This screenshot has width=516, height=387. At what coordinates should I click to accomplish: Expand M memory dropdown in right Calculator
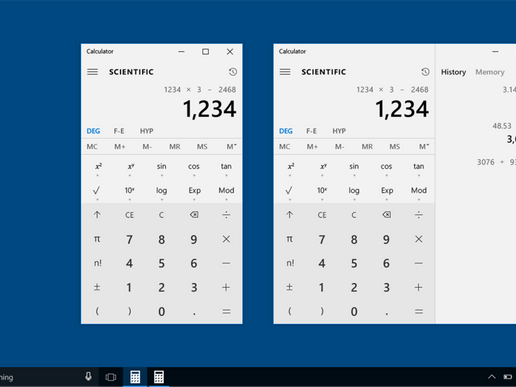pos(424,146)
